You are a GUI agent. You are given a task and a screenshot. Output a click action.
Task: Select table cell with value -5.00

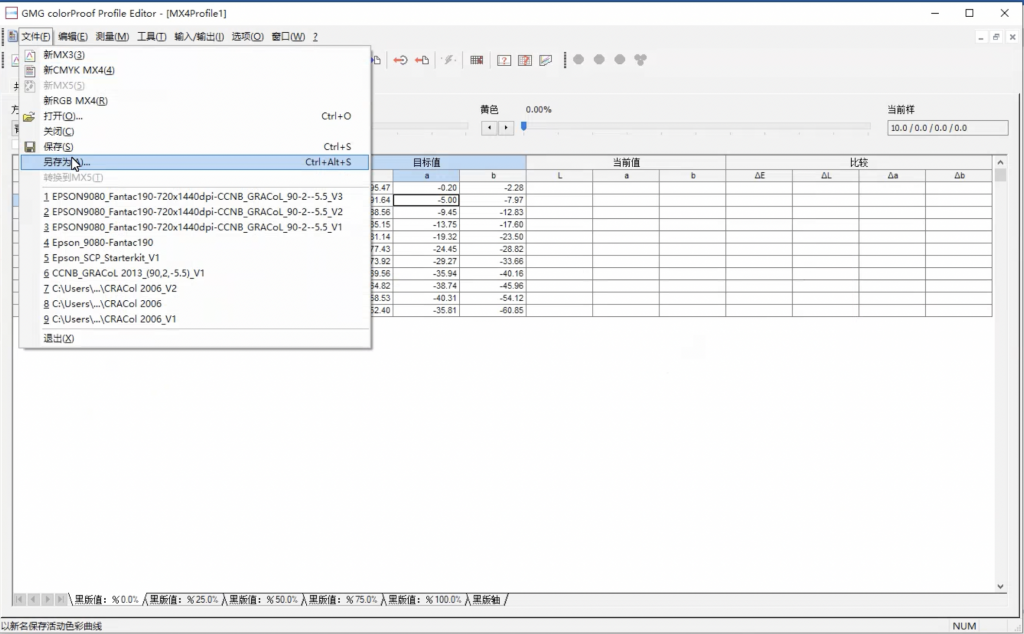[x=426, y=200]
